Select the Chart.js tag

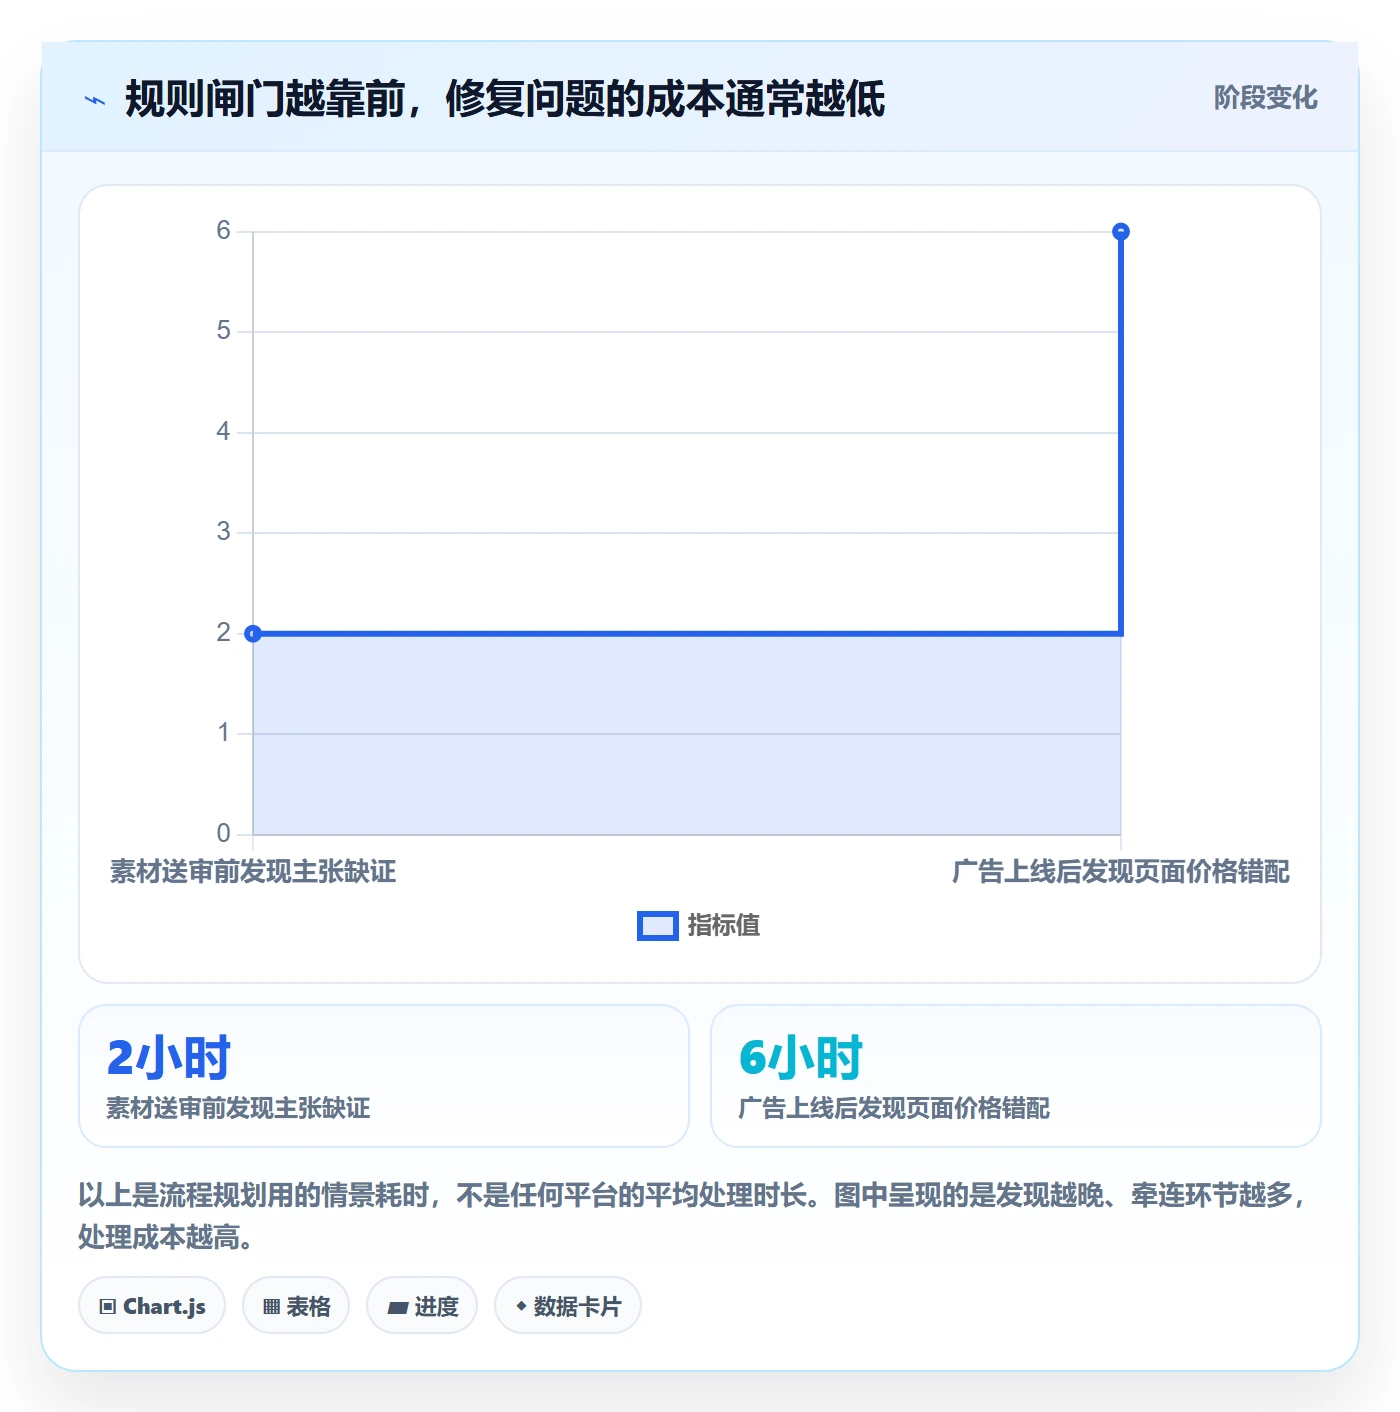click(152, 1305)
